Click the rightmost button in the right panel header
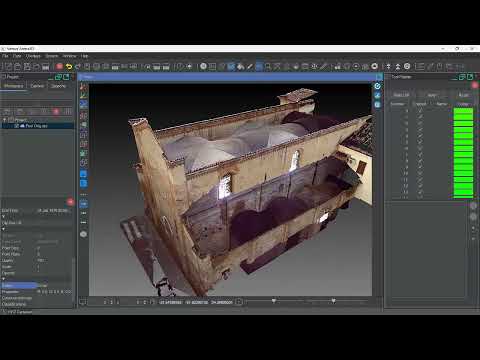Image resolution: width=480 pixels, height=360 pixels. click(x=464, y=95)
